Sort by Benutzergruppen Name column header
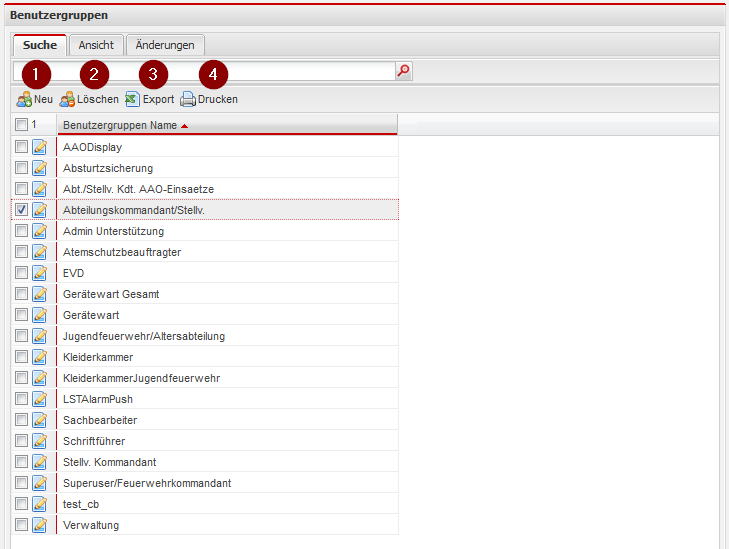 click(119, 126)
